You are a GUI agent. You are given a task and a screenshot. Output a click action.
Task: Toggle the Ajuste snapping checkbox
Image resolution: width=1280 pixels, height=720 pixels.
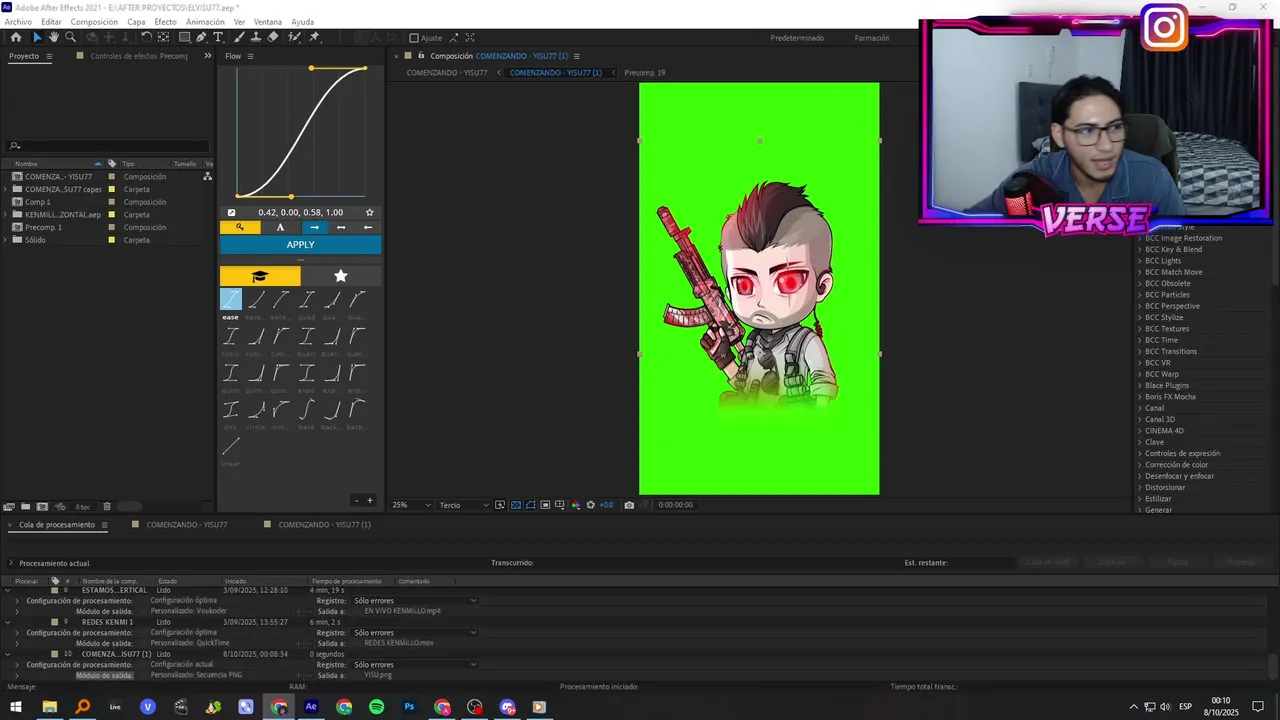click(x=414, y=38)
